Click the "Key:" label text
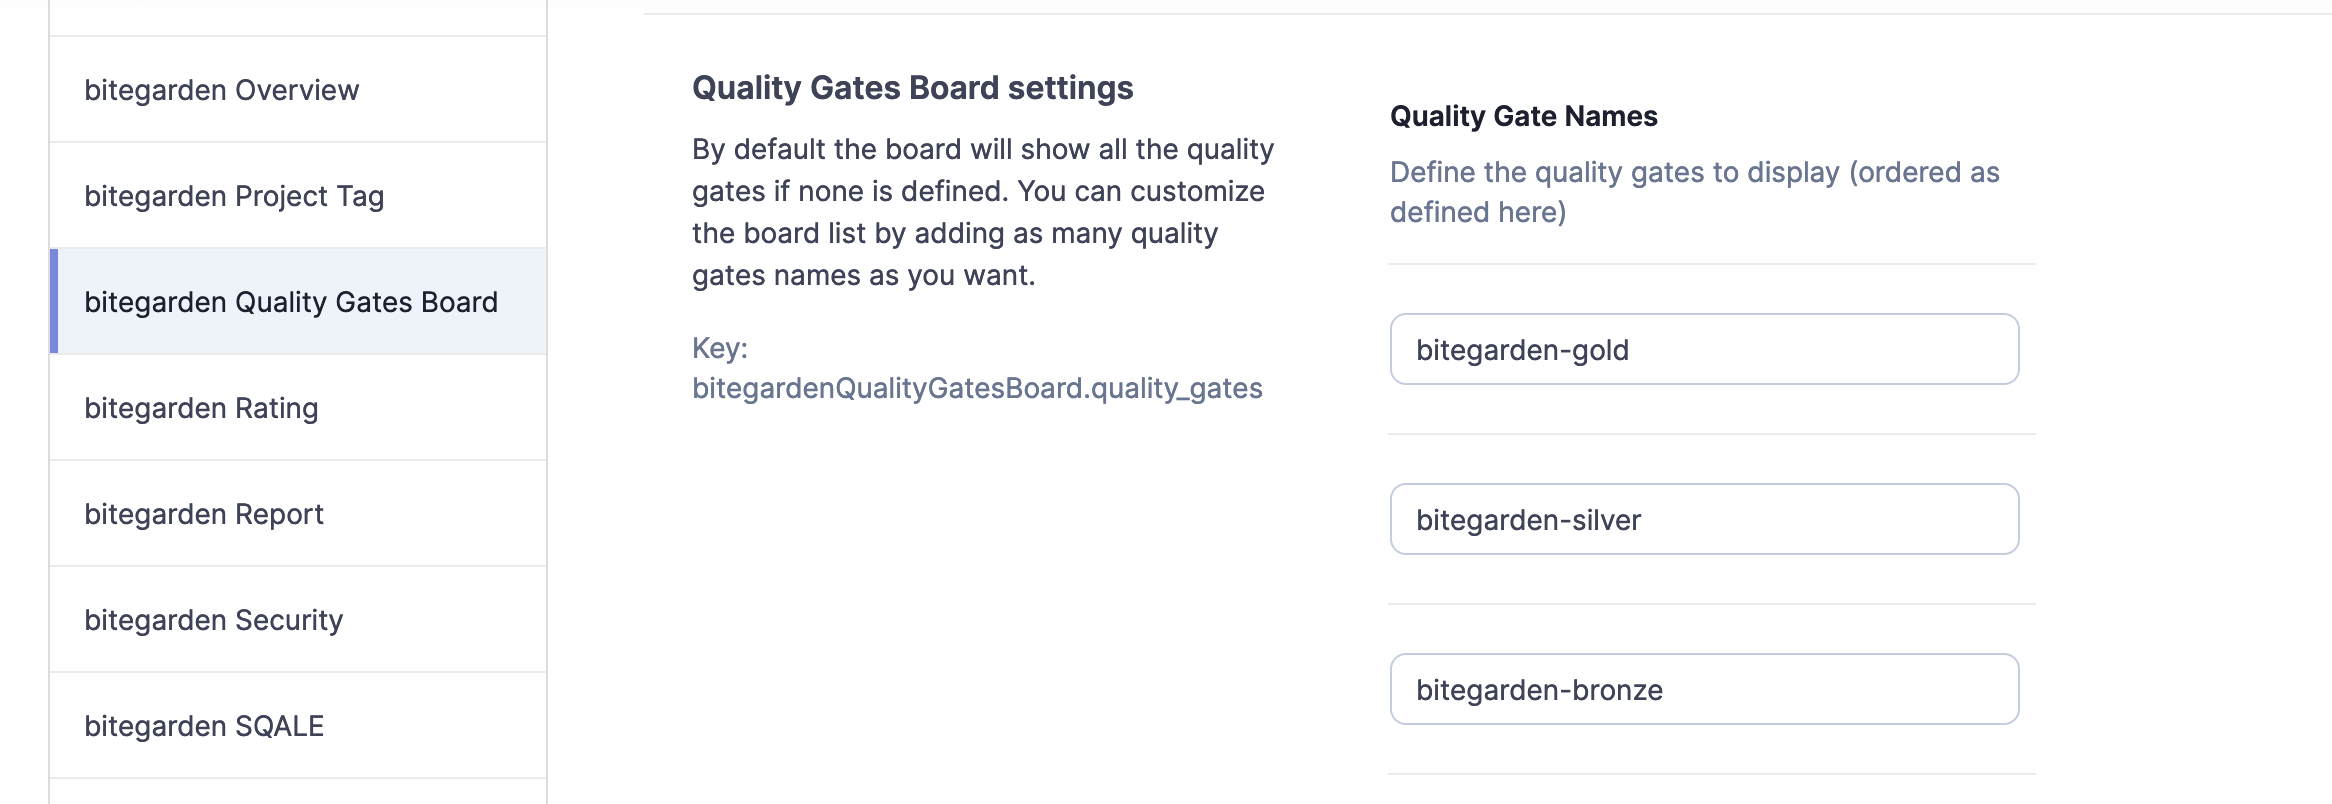Image resolution: width=2332 pixels, height=804 pixels. 719,348
